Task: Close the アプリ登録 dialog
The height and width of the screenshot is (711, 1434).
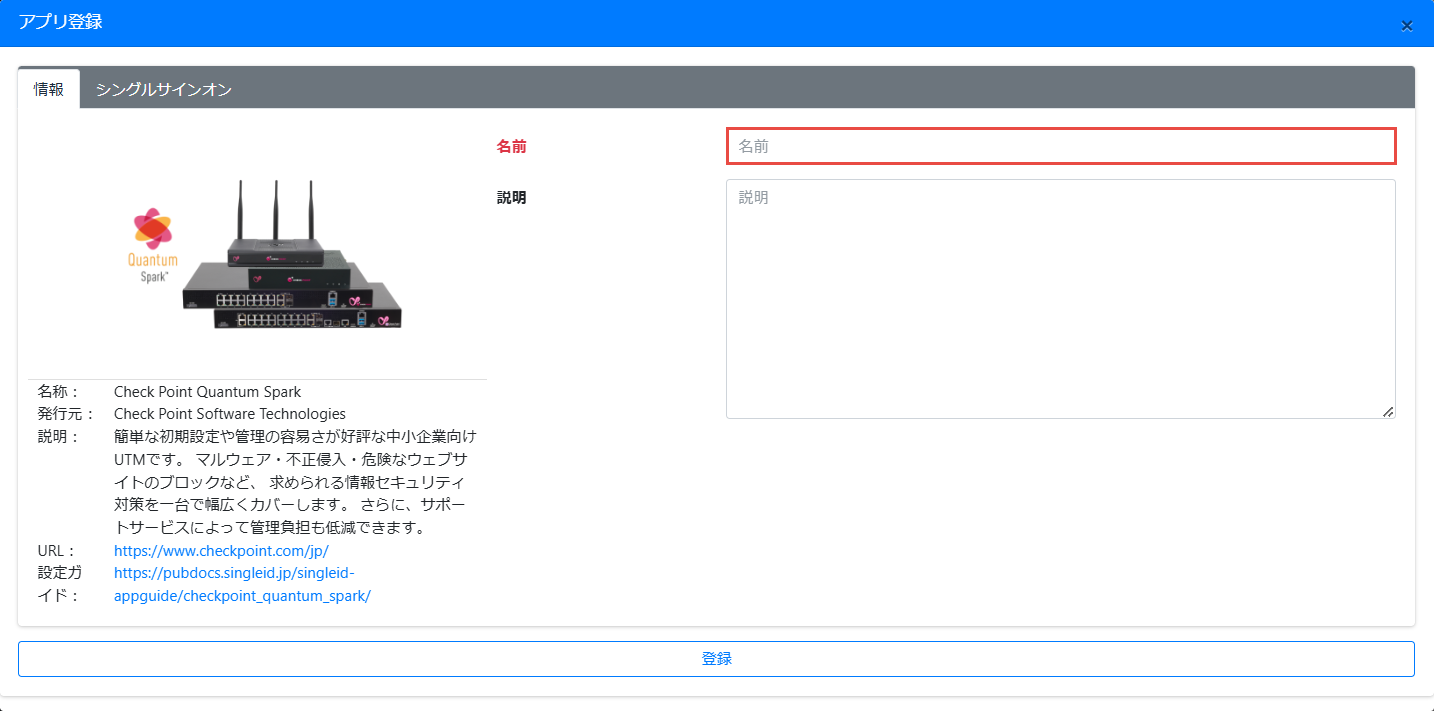Action: [1406, 26]
